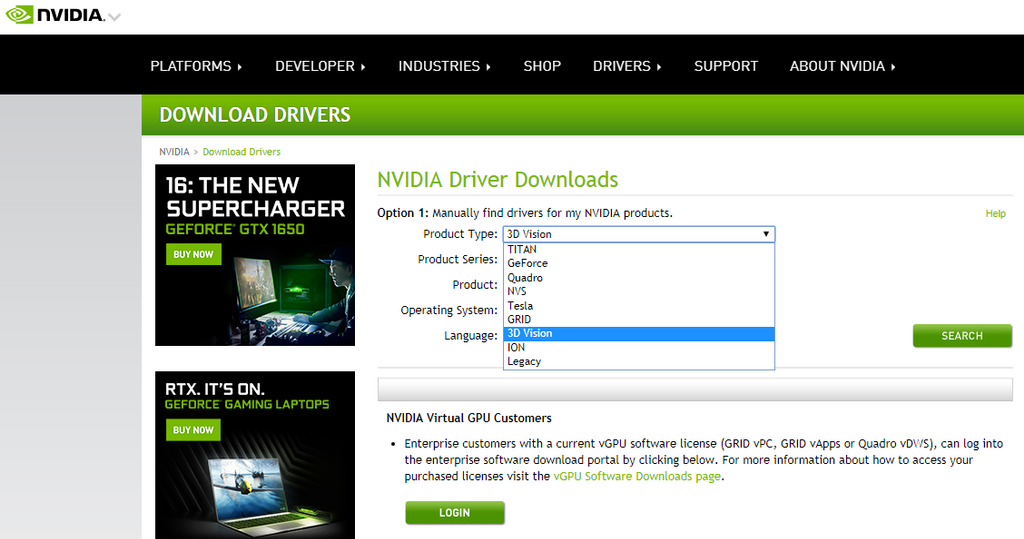Viewport: 1024px width, 539px height.
Task: Open the vGPU Software Downloads page link
Action: tap(637, 476)
